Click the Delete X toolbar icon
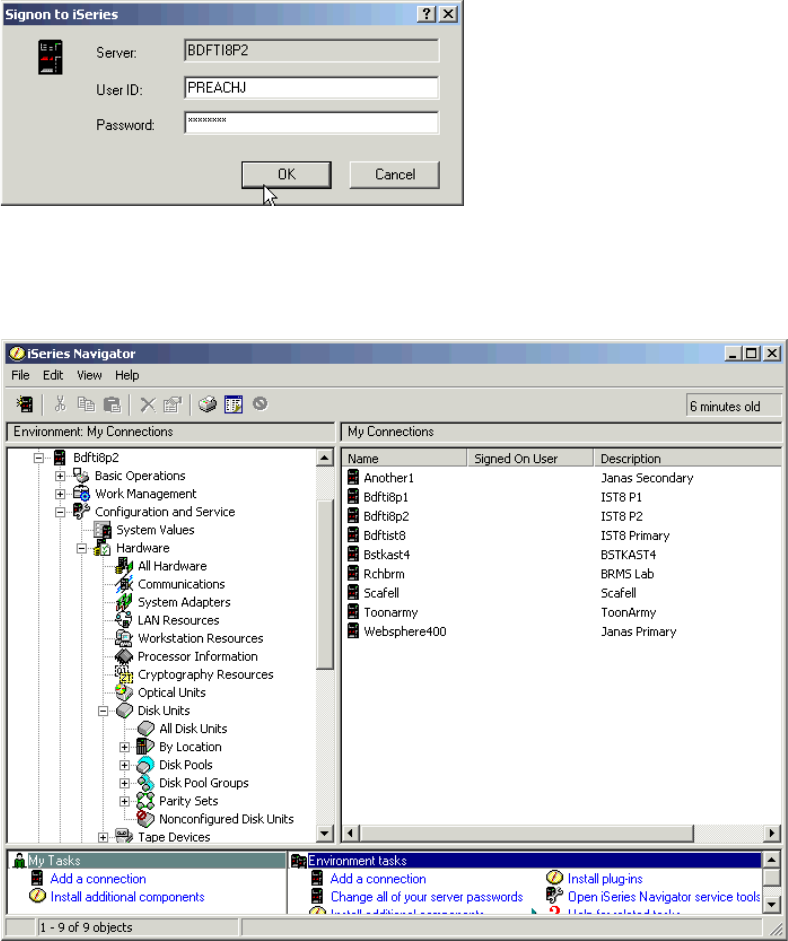788x941 pixels. click(147, 404)
